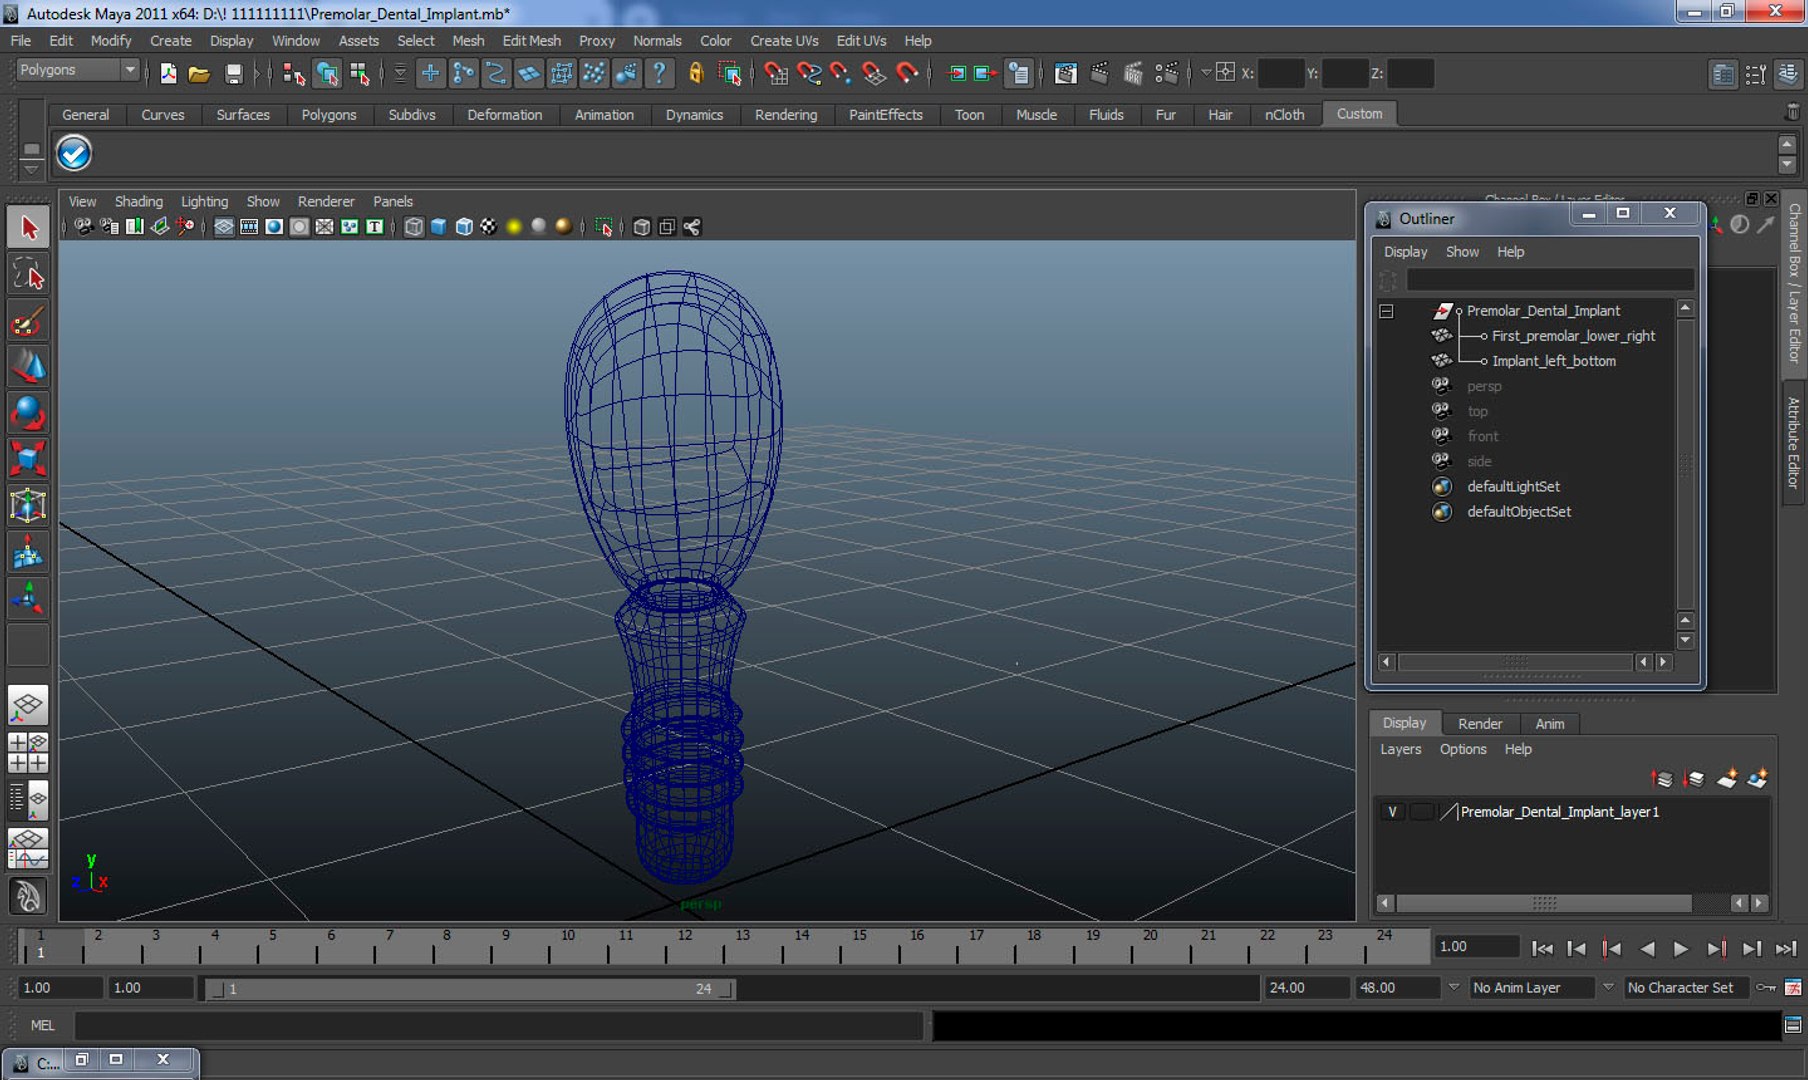Select First_premolar_lower_right in Outliner
This screenshot has height=1080, width=1808.
(x=1573, y=336)
